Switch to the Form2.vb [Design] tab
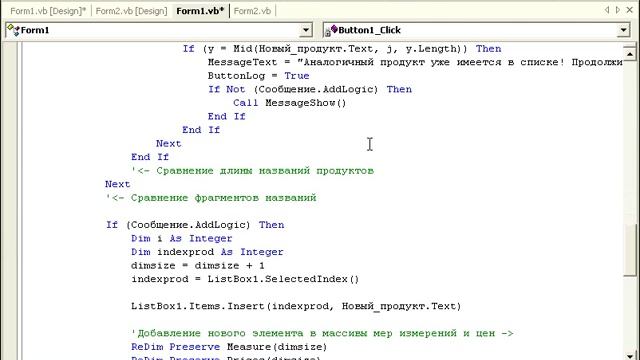This screenshot has height=360, width=640. click(x=131, y=11)
